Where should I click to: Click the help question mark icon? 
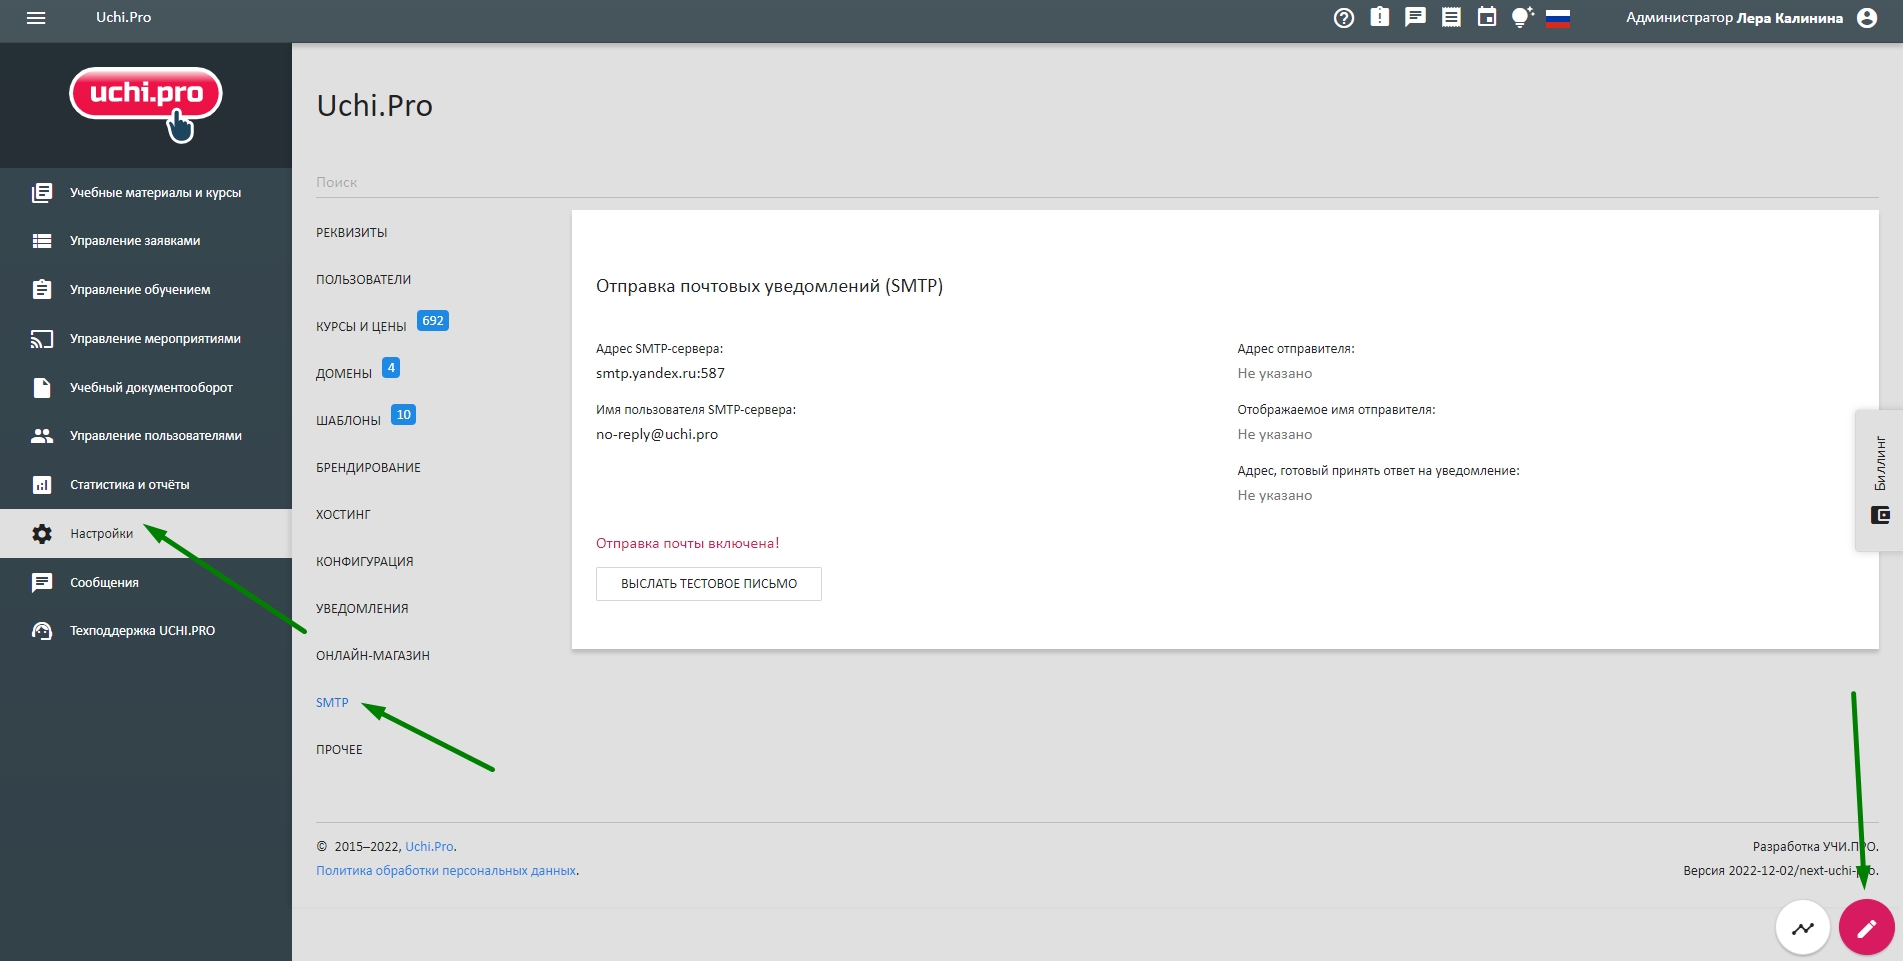[1344, 18]
